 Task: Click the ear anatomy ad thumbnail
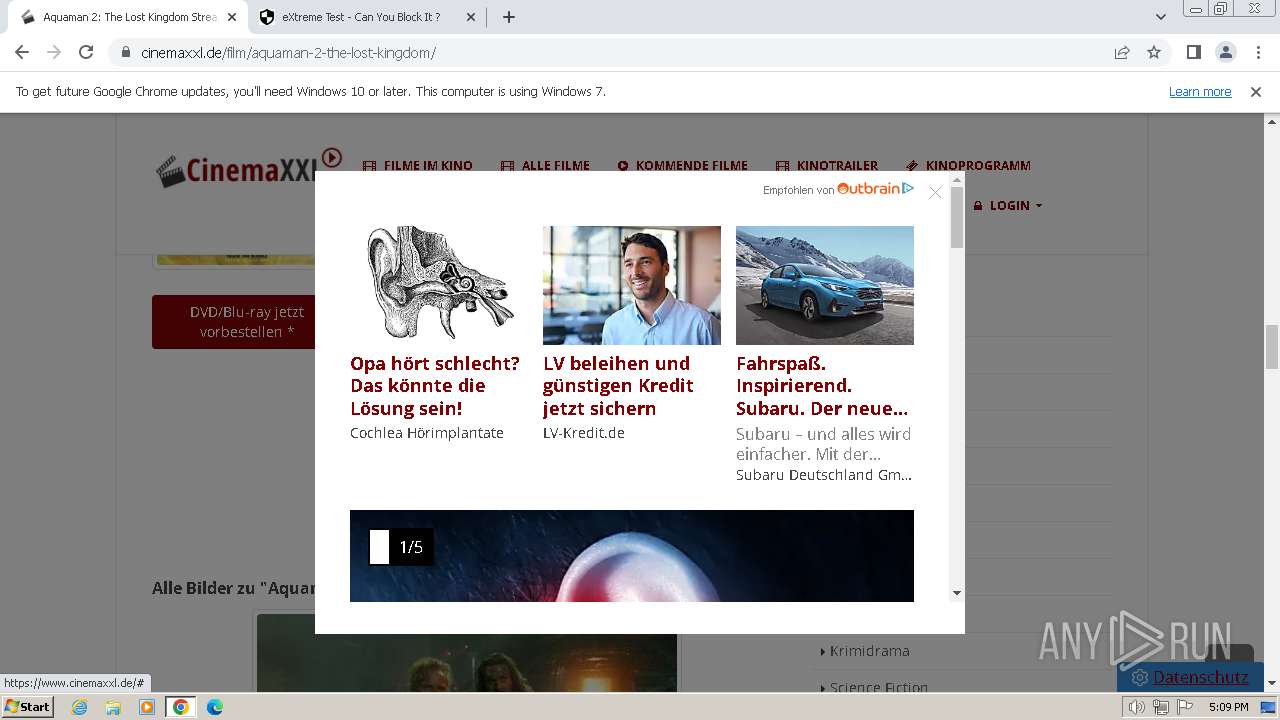[x=439, y=285]
